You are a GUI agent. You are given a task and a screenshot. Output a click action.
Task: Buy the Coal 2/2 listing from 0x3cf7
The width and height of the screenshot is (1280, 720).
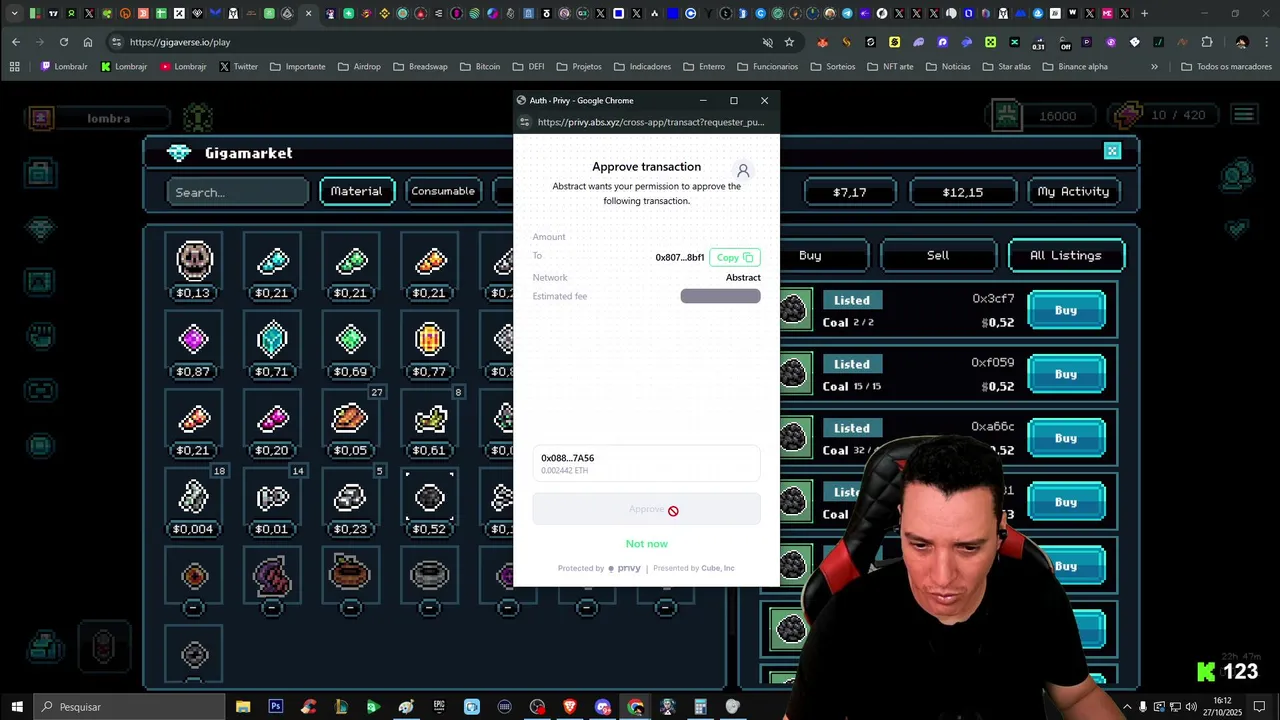pos(1066,310)
